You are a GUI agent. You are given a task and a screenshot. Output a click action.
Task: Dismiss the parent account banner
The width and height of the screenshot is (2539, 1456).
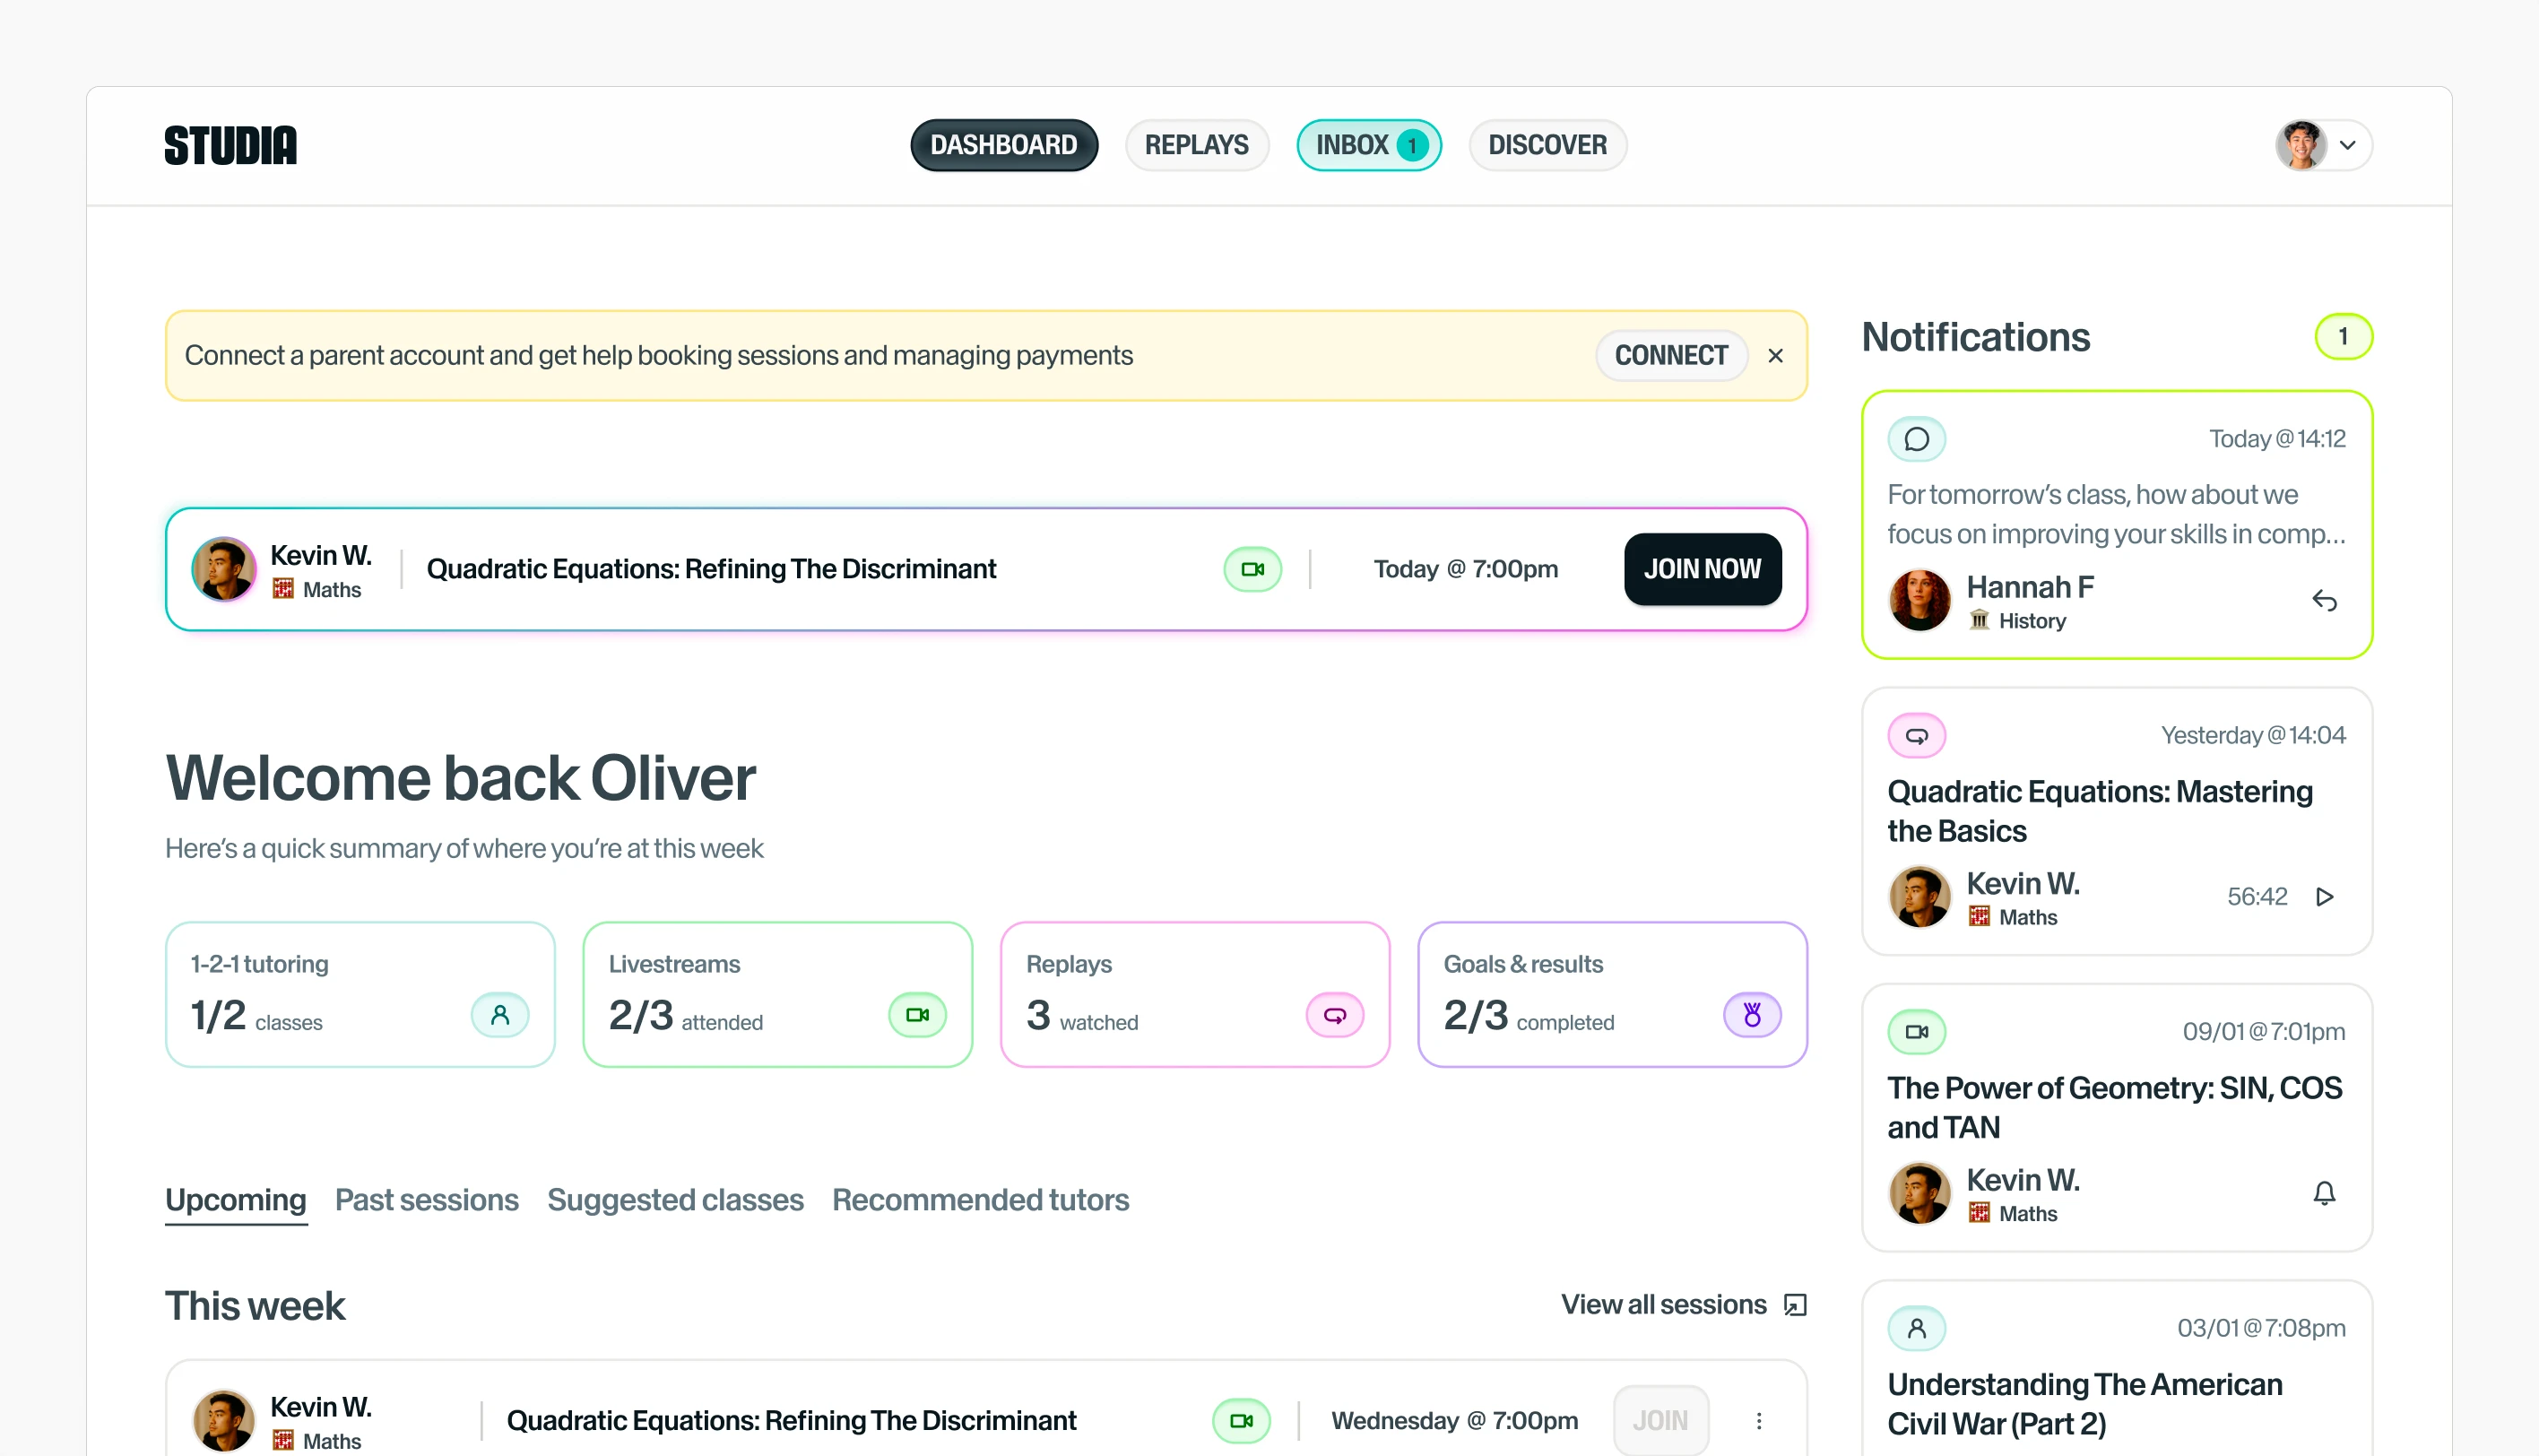click(1776, 355)
